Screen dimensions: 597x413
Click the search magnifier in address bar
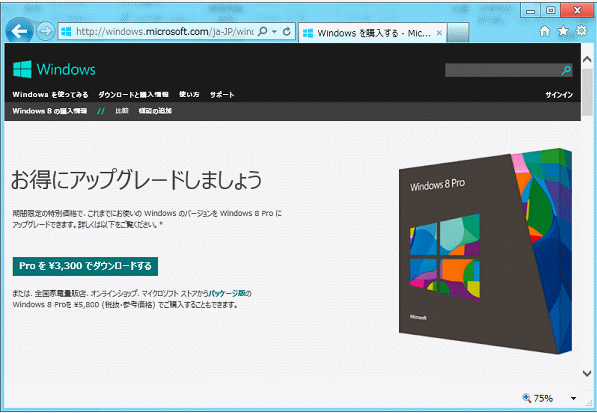click(262, 32)
